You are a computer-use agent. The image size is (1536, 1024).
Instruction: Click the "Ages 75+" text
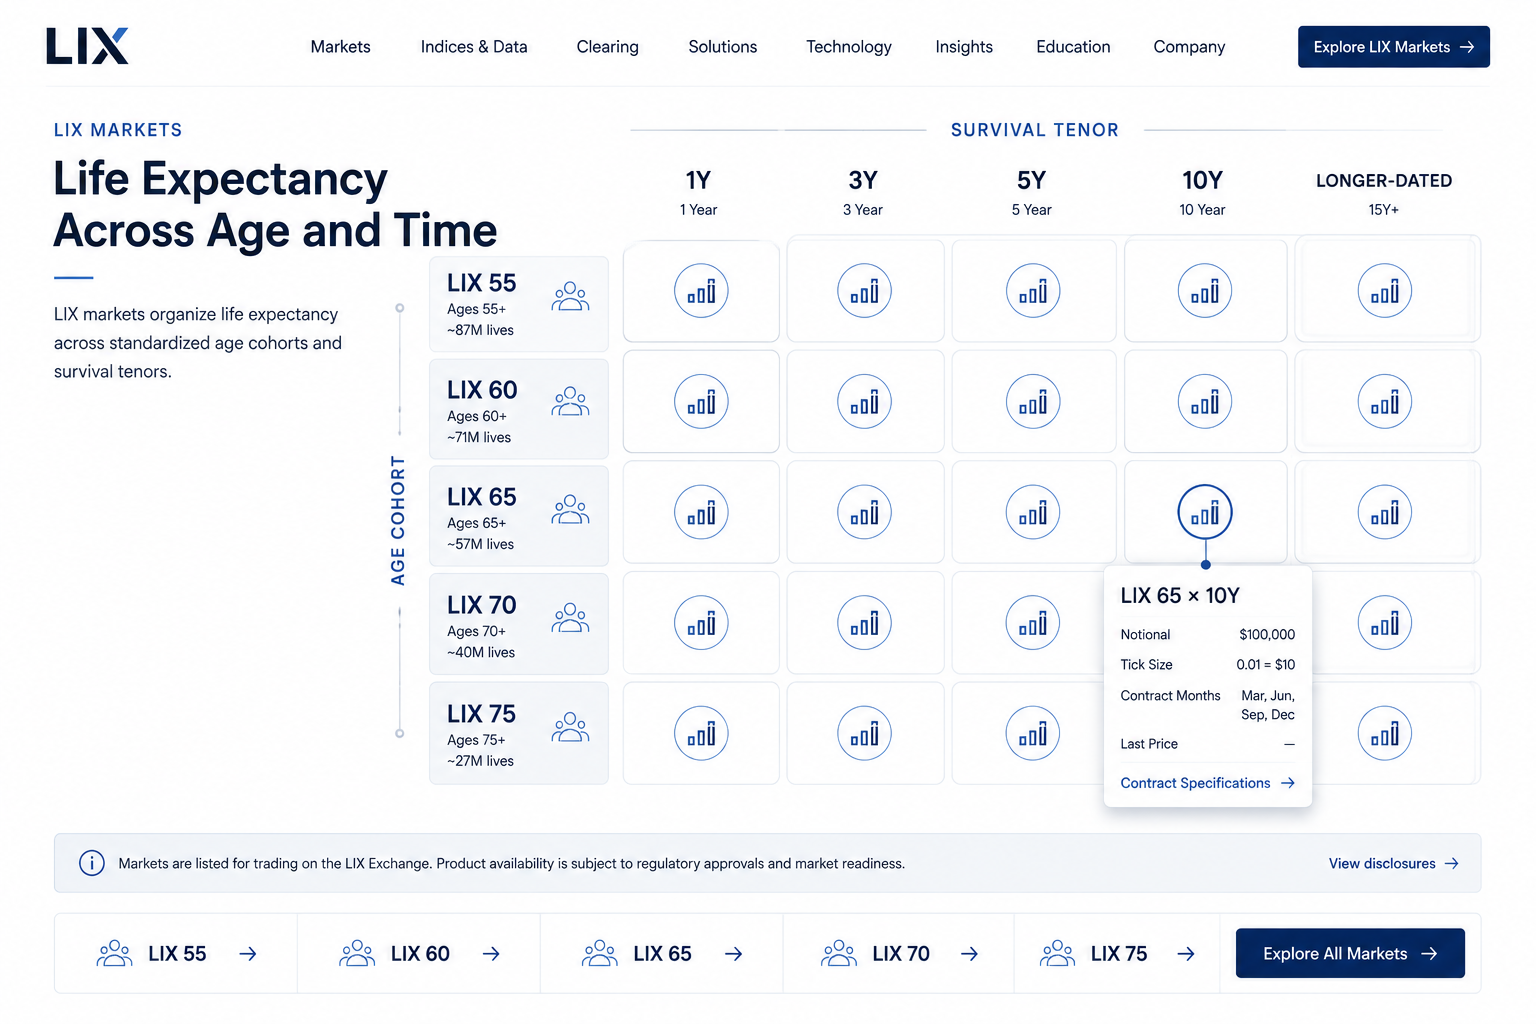click(476, 740)
